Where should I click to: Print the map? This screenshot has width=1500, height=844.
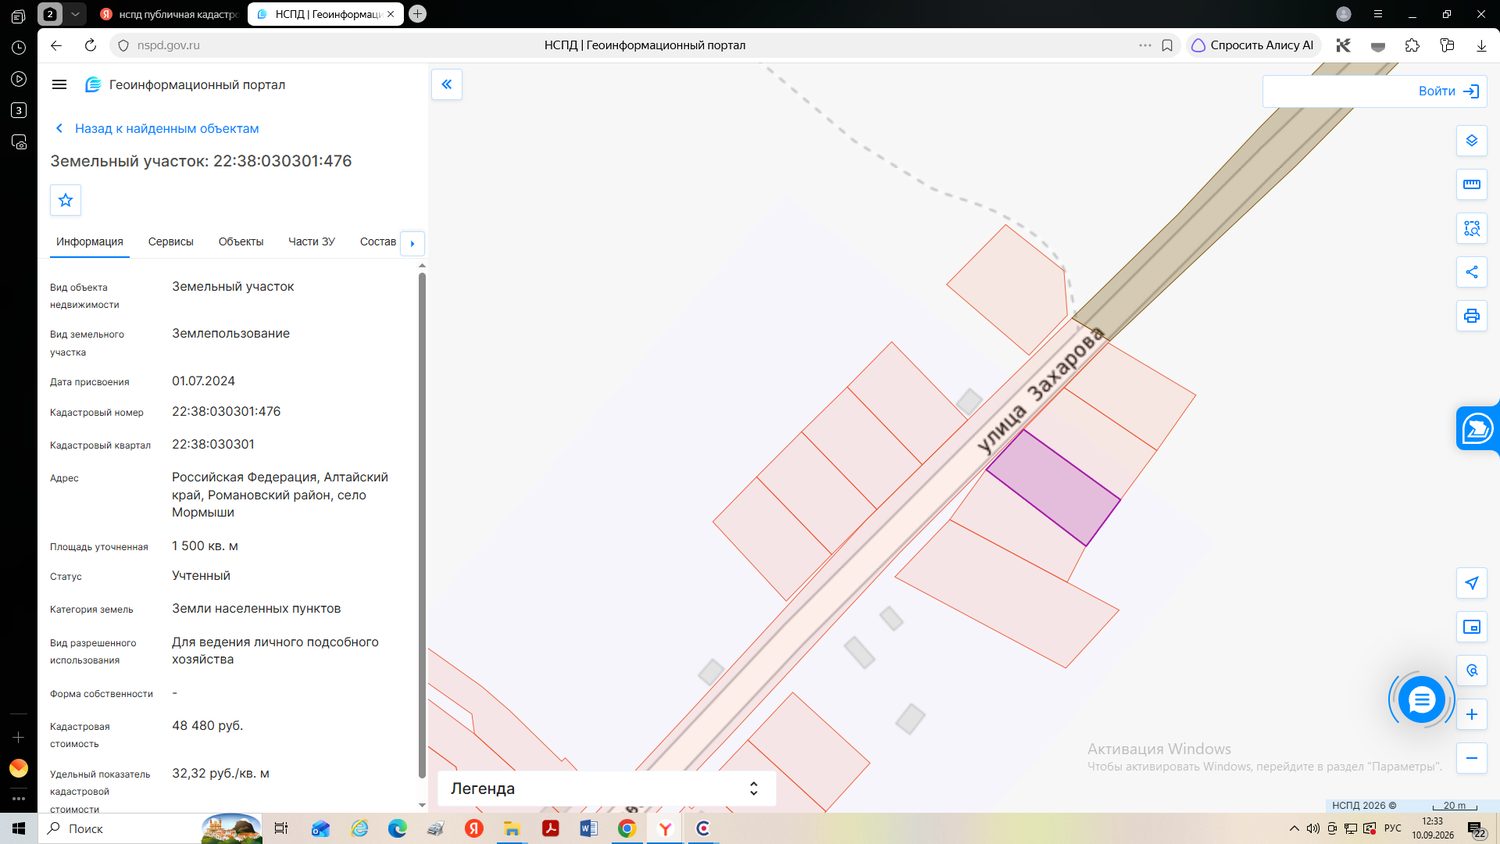pyautogui.click(x=1472, y=316)
